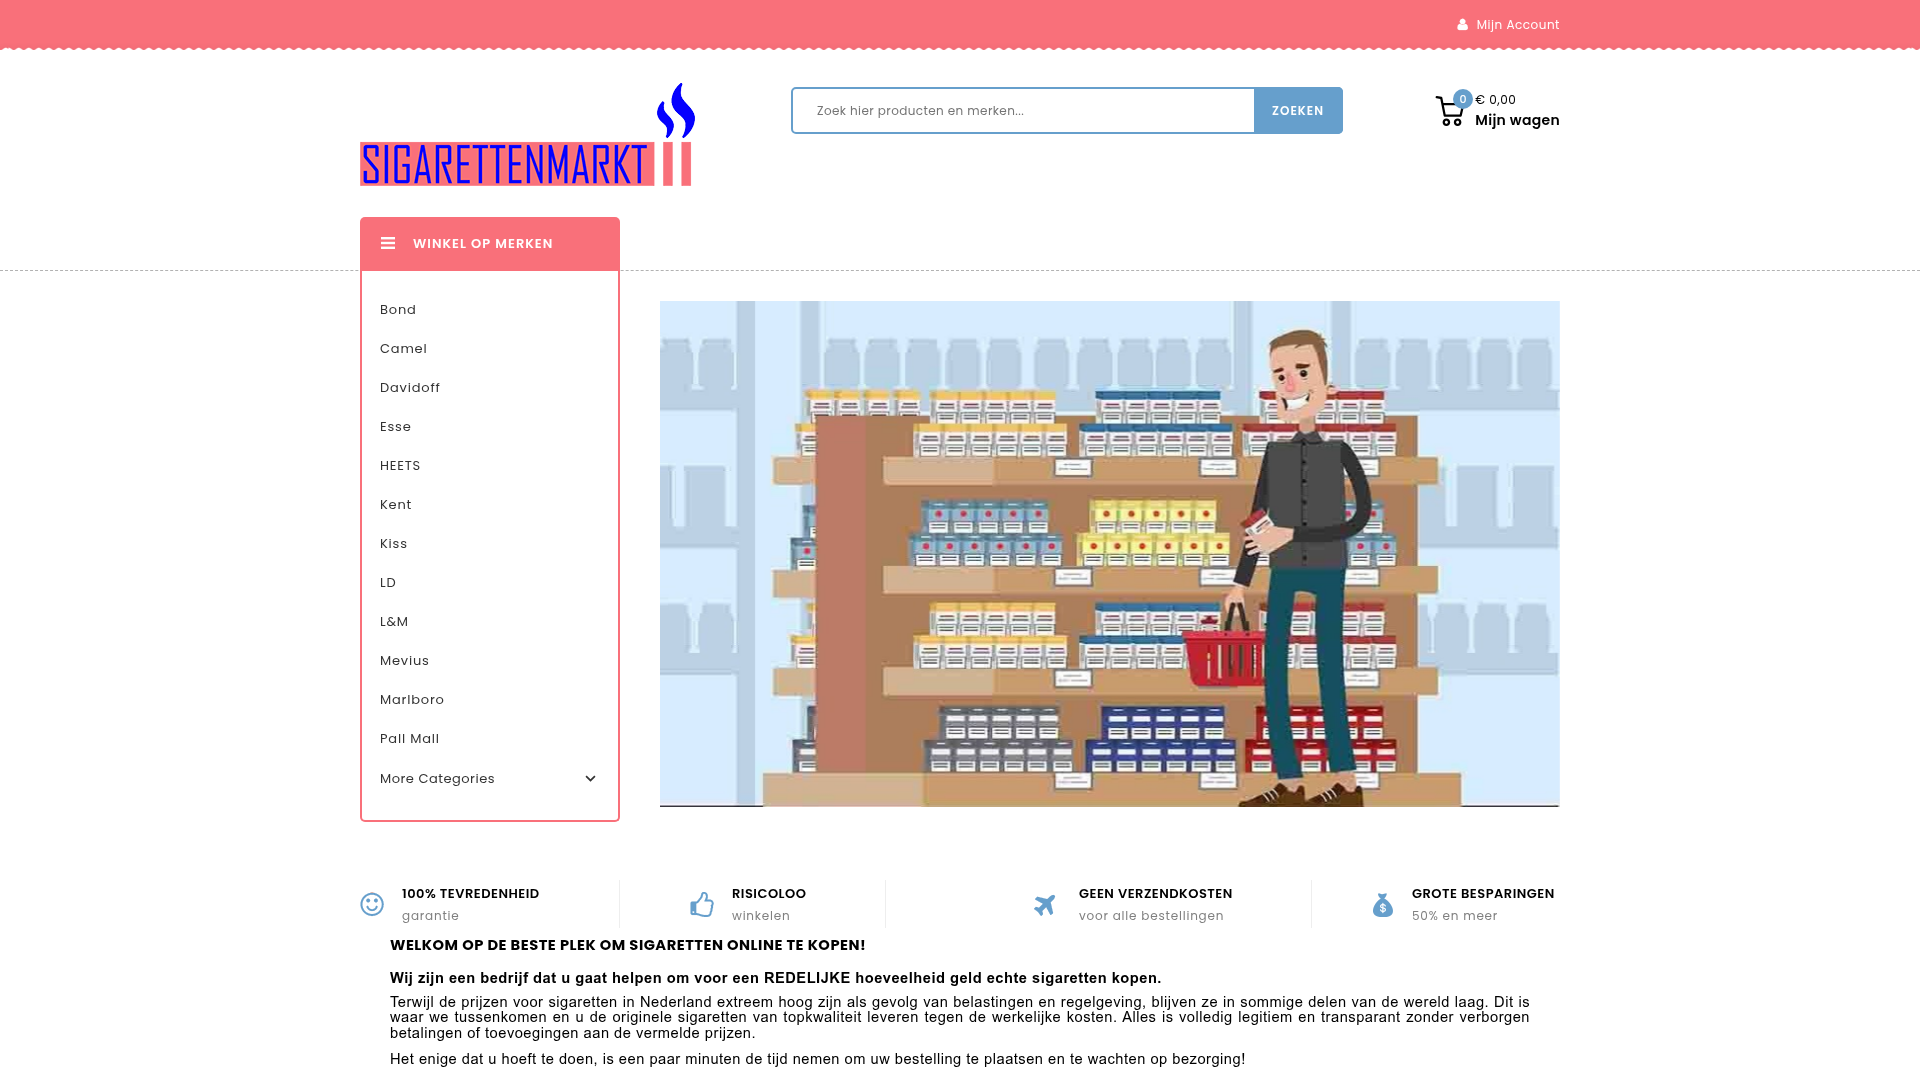1920x1080 pixels.
Task: Open the shopping cart icon
Action: [1450, 111]
